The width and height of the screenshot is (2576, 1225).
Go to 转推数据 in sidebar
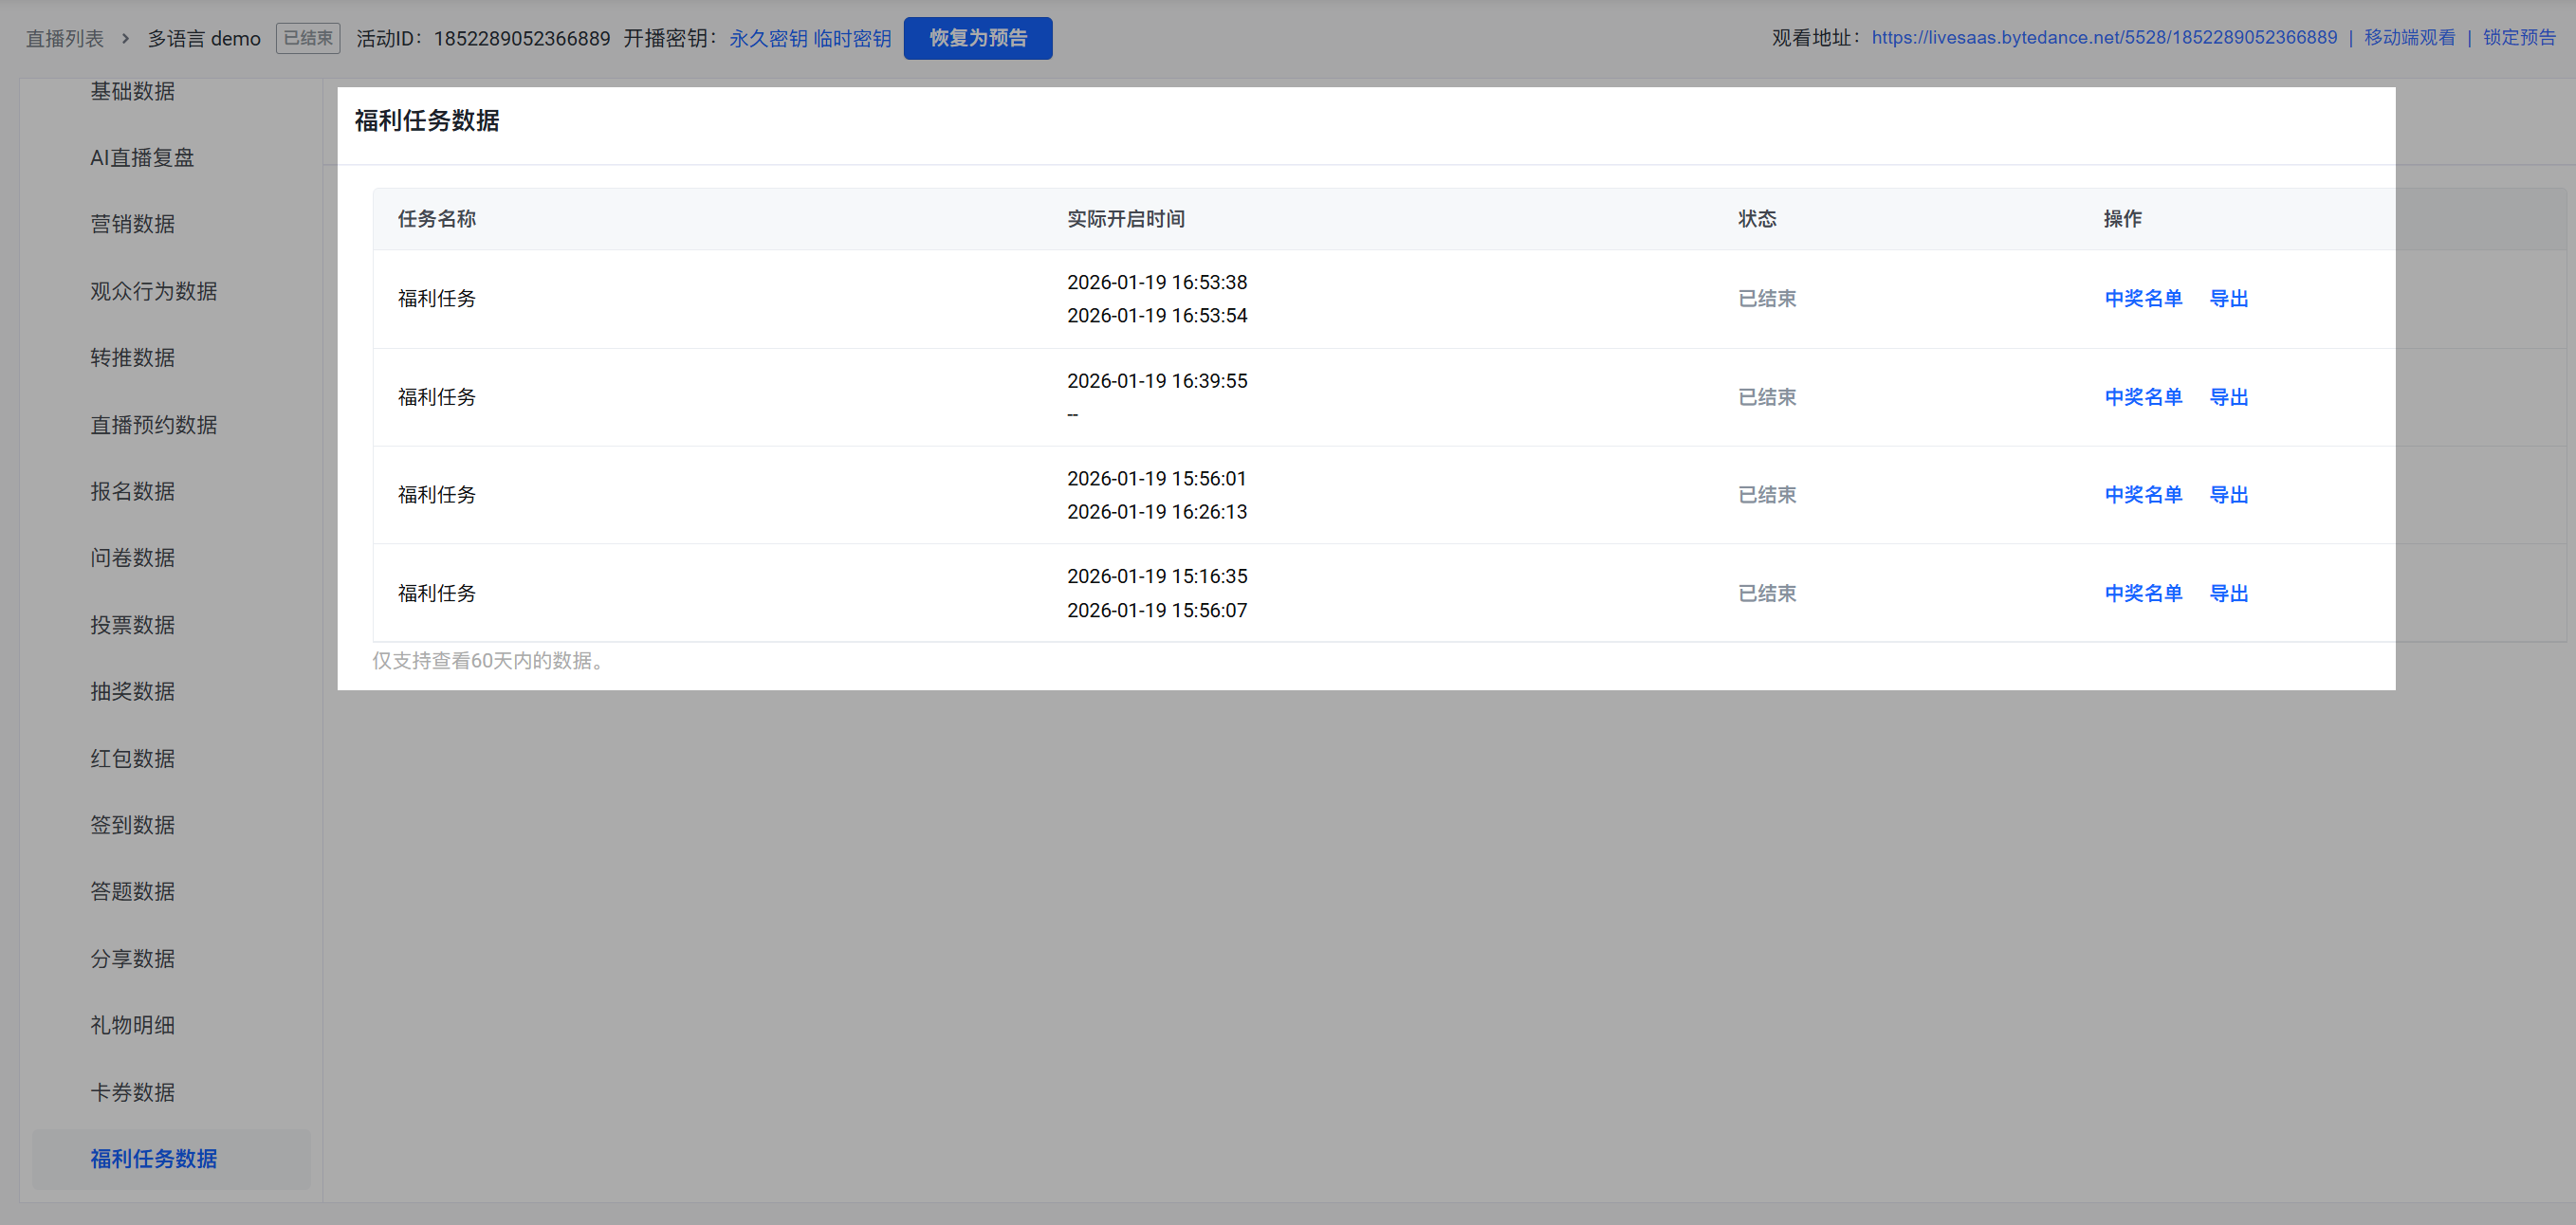(133, 357)
